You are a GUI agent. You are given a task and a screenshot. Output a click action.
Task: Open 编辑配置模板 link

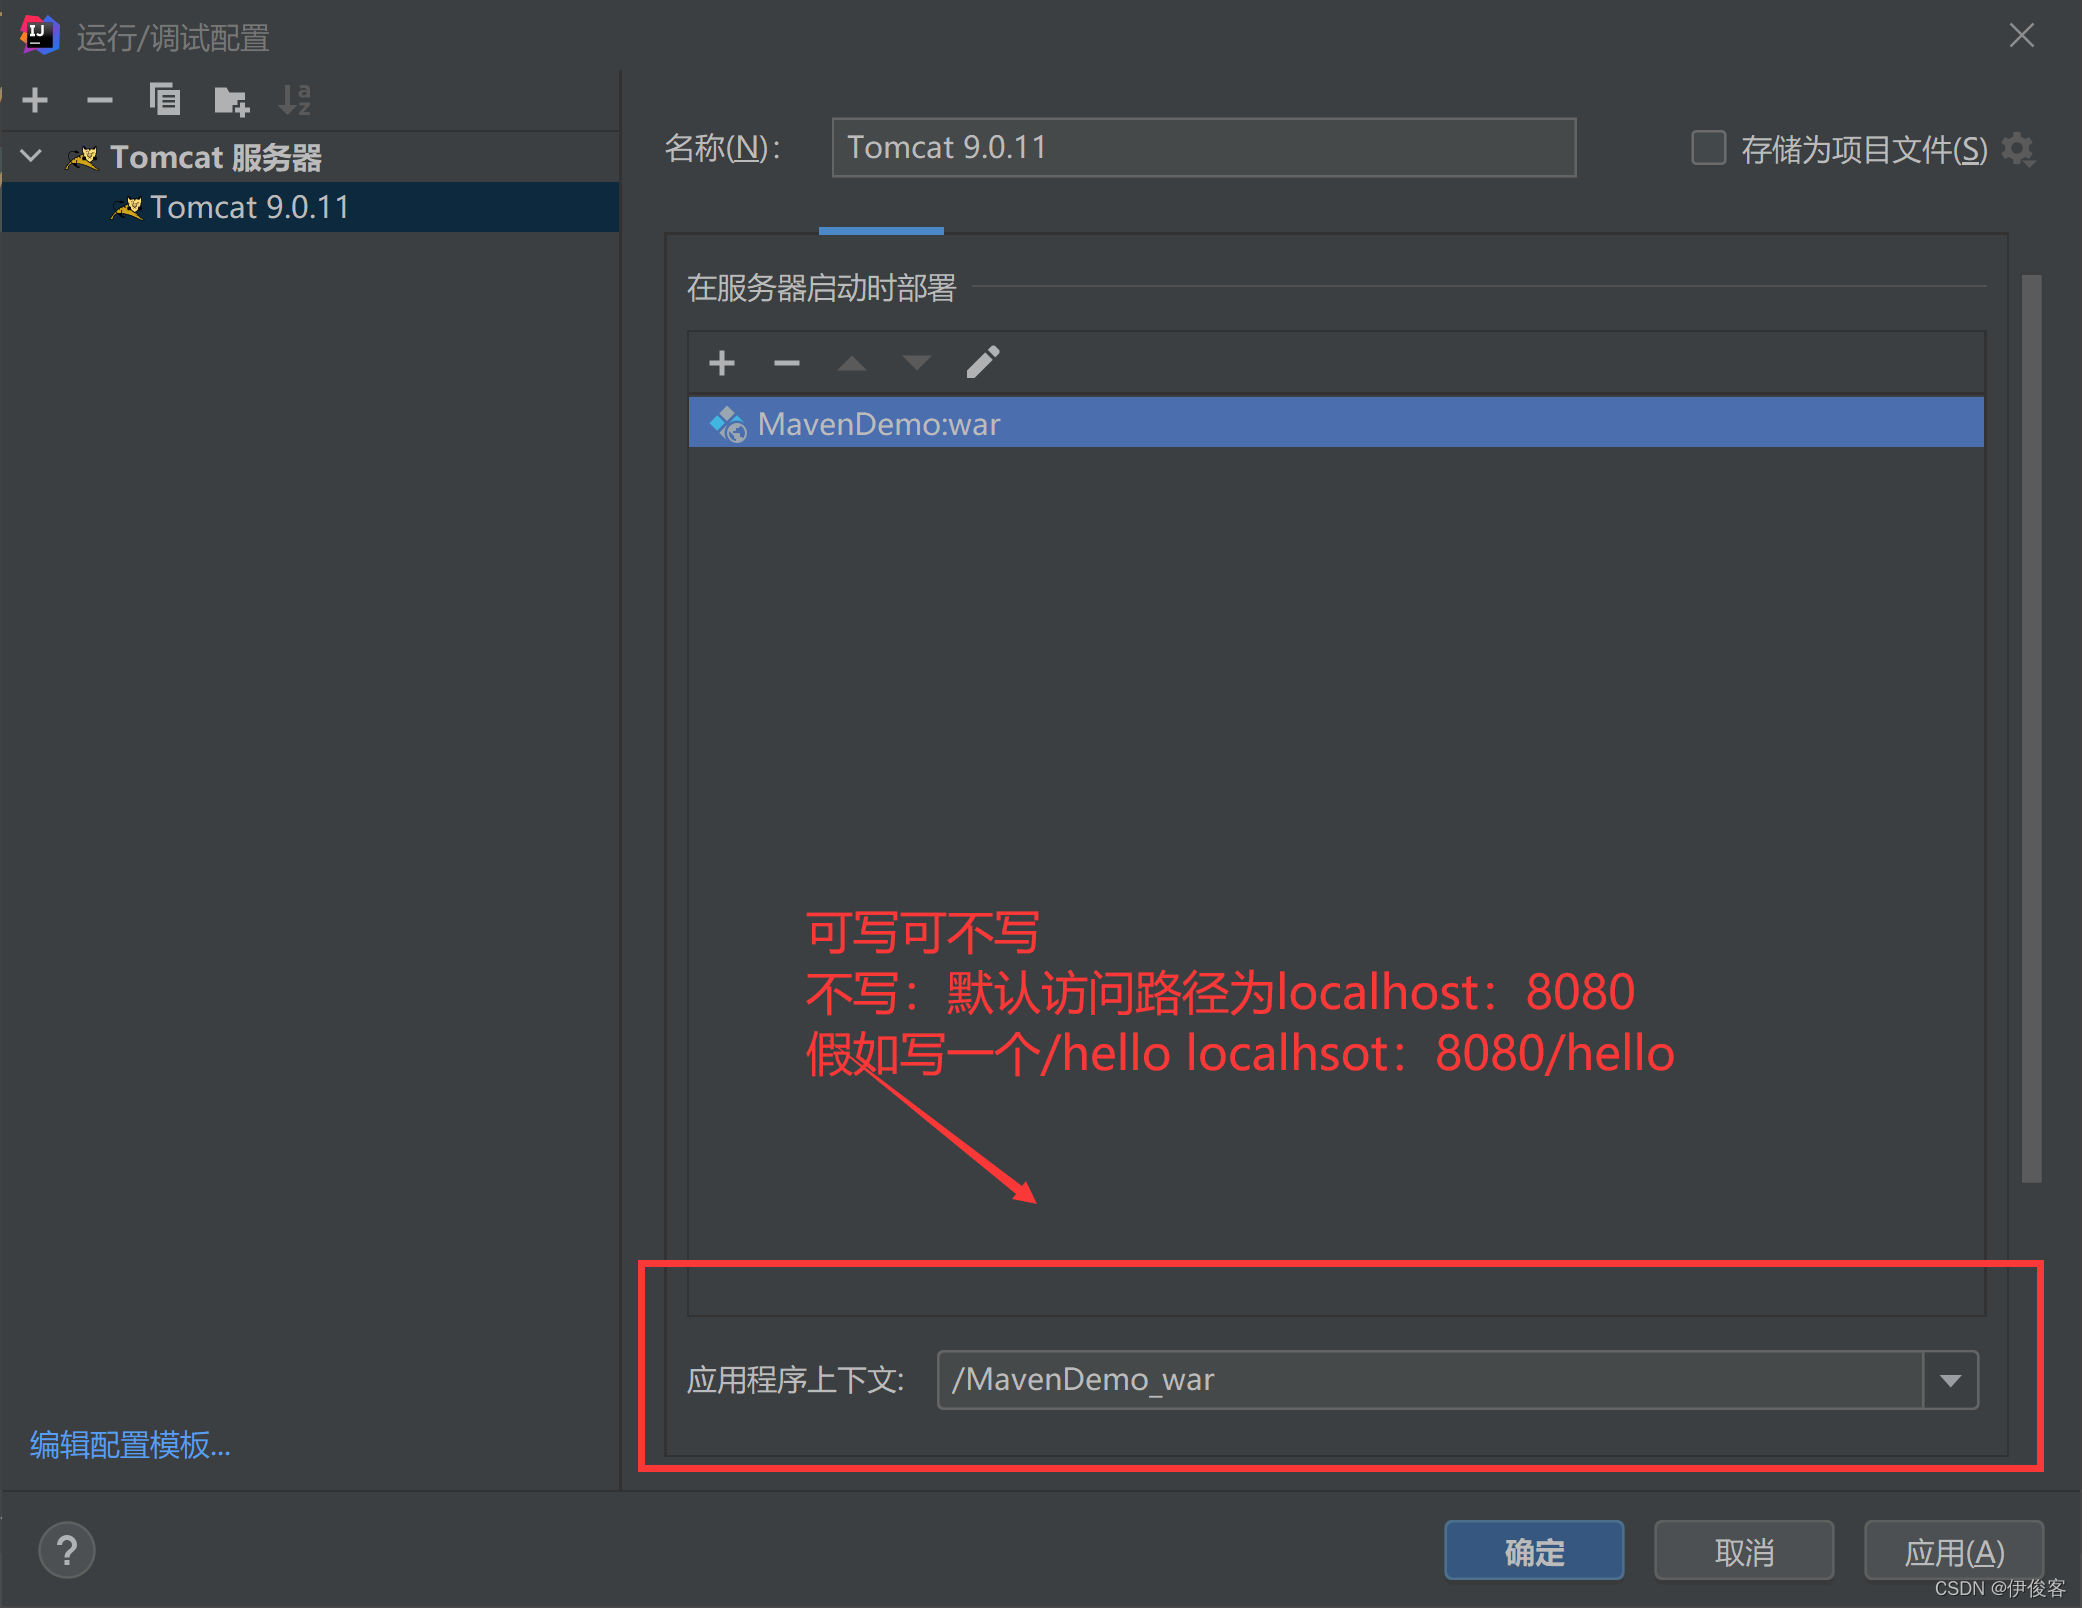[x=130, y=1445]
